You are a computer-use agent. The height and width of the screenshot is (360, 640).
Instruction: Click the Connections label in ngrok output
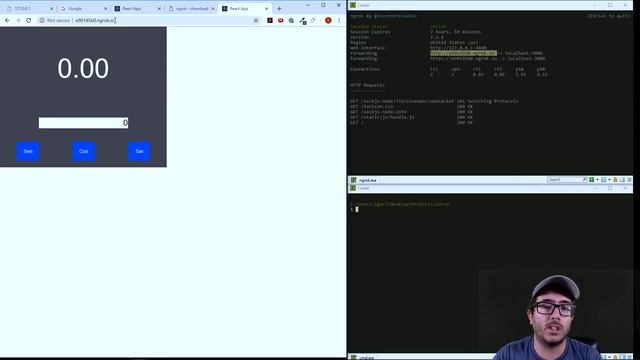pos(365,69)
